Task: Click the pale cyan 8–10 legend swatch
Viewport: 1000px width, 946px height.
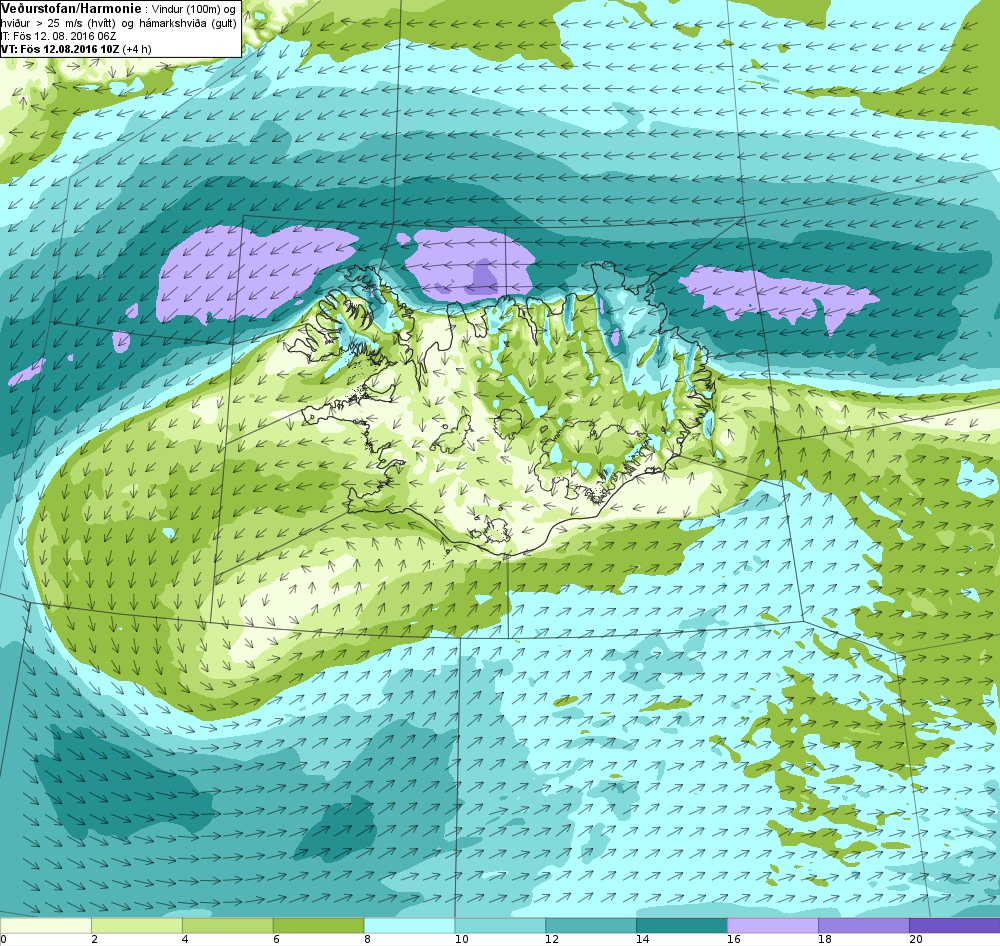Action: (x=409, y=926)
